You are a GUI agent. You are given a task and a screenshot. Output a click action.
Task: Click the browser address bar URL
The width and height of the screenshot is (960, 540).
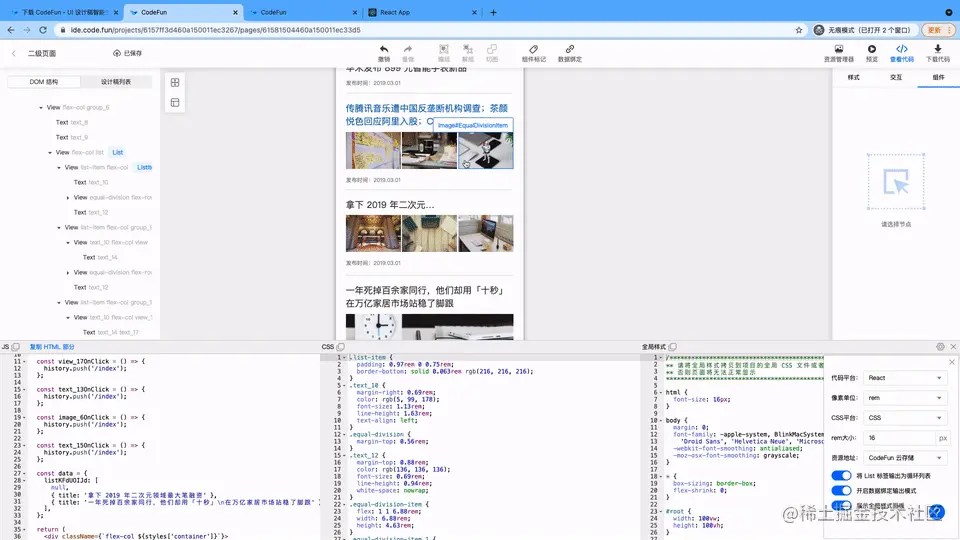click(x=216, y=30)
